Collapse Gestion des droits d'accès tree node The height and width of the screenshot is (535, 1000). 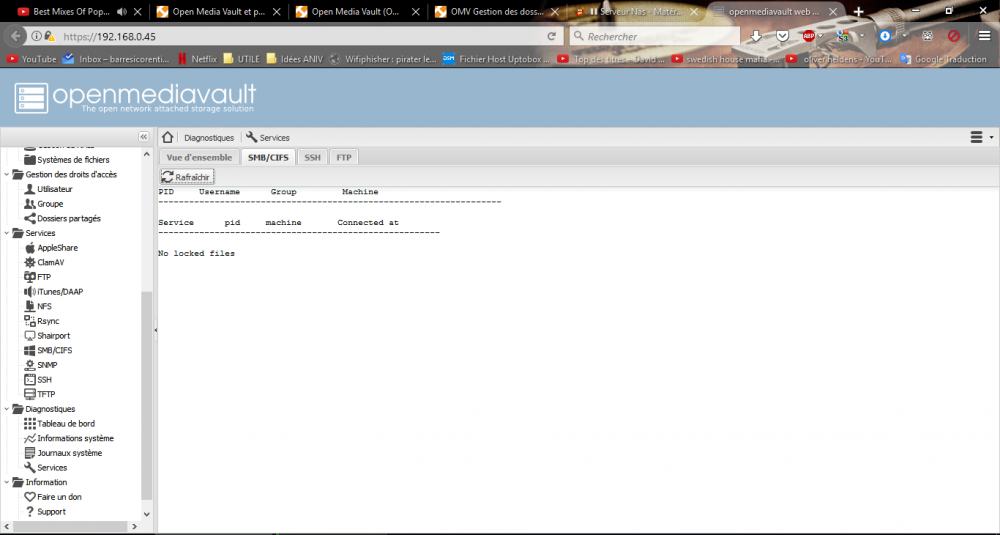[6, 174]
